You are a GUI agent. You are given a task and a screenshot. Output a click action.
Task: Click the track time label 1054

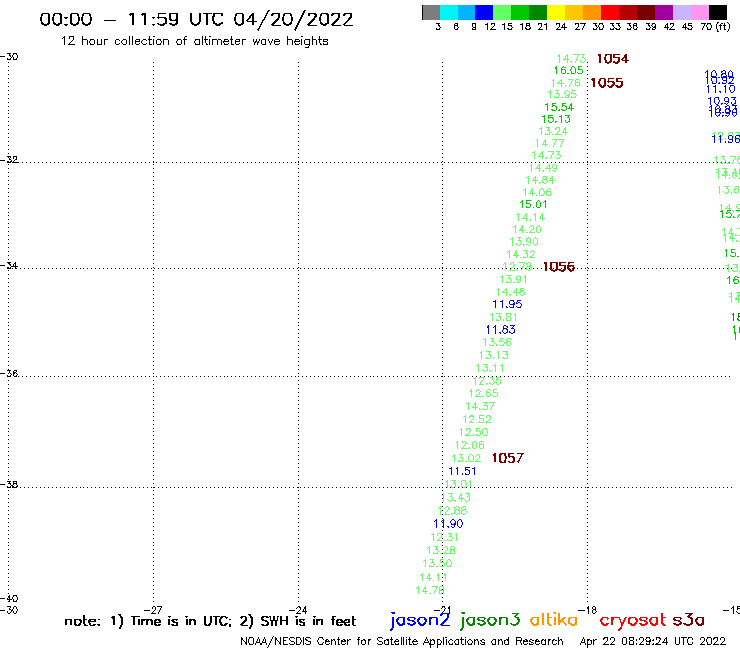(x=613, y=59)
